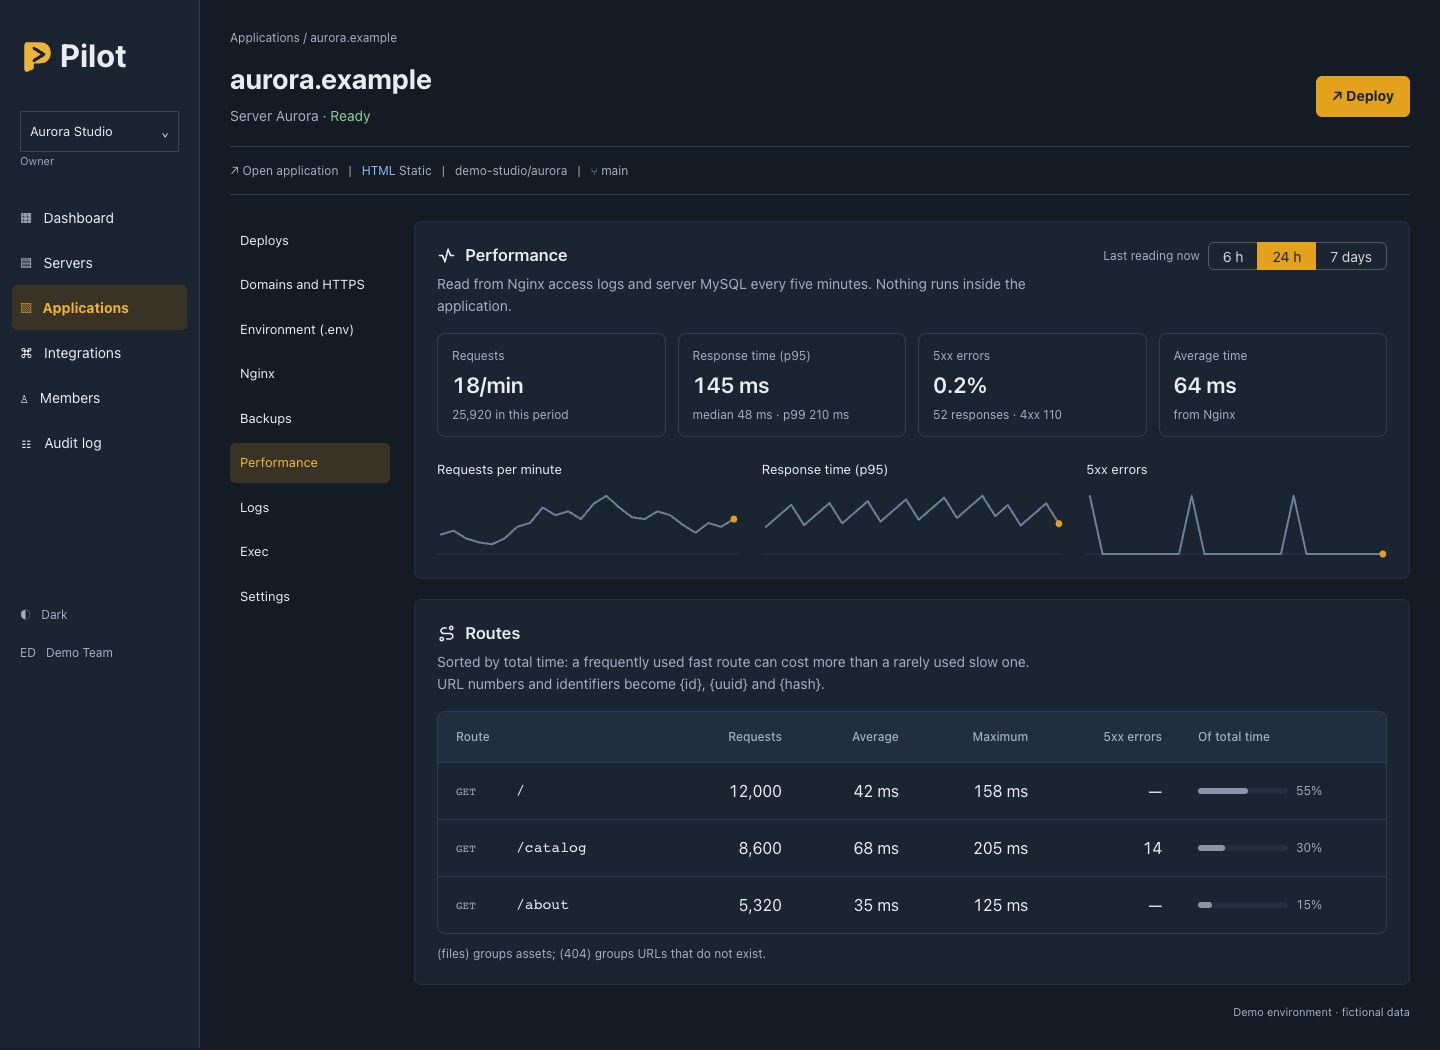Toggle the Dark theme switch

44,615
